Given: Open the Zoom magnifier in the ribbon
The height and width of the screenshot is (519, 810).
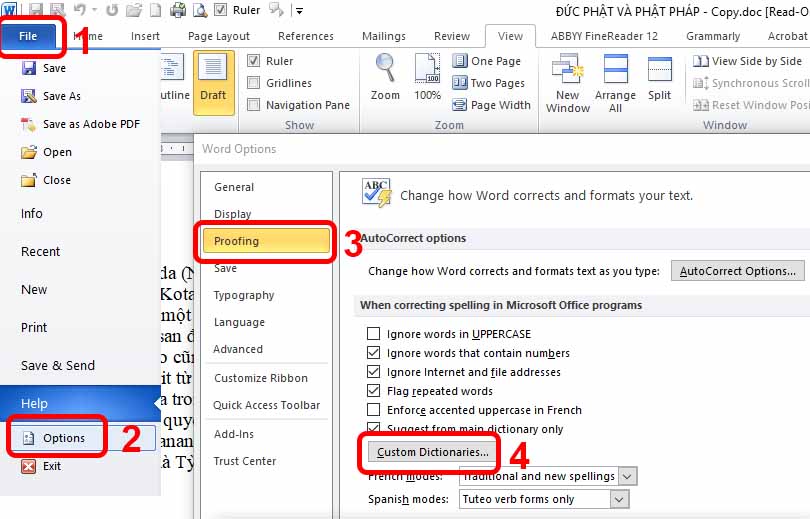Looking at the screenshot, I should [385, 77].
